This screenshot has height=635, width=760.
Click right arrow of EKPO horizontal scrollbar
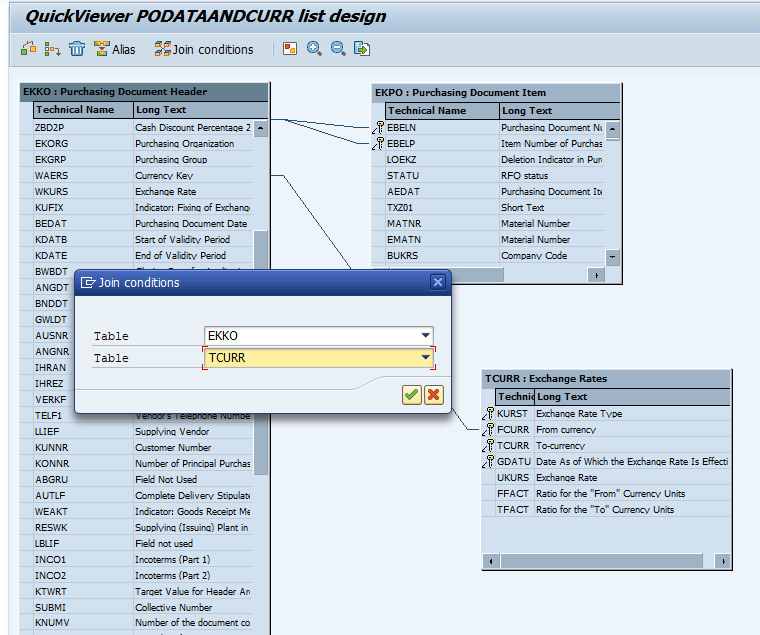596,275
